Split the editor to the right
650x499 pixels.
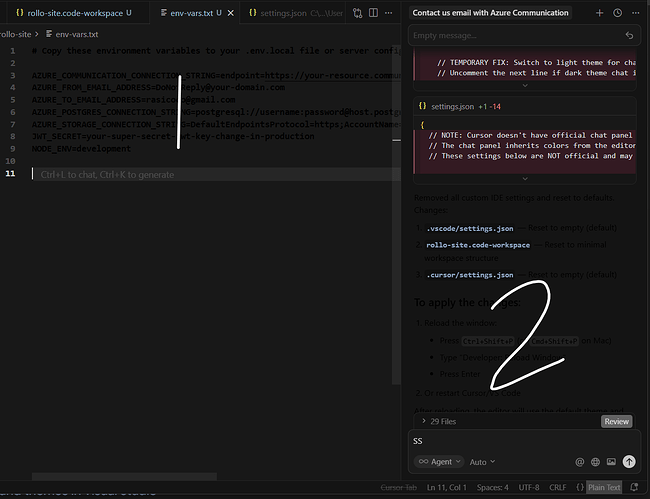373,13
